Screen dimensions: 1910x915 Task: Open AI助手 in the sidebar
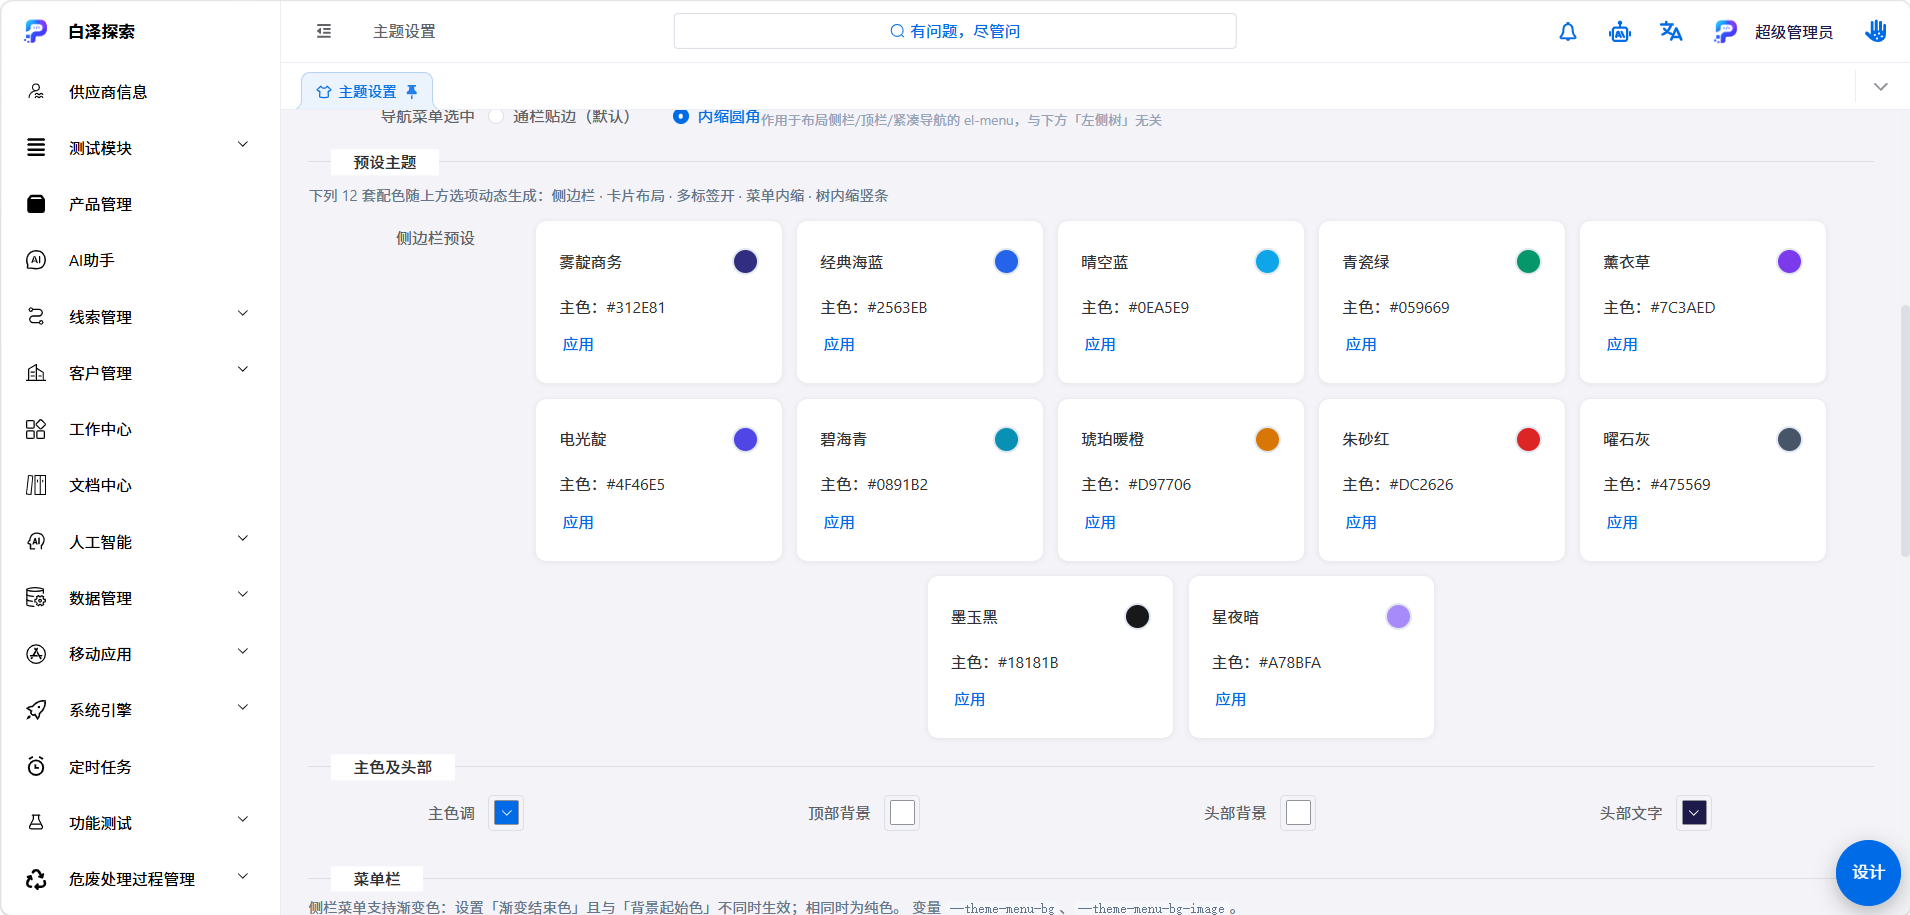point(140,260)
